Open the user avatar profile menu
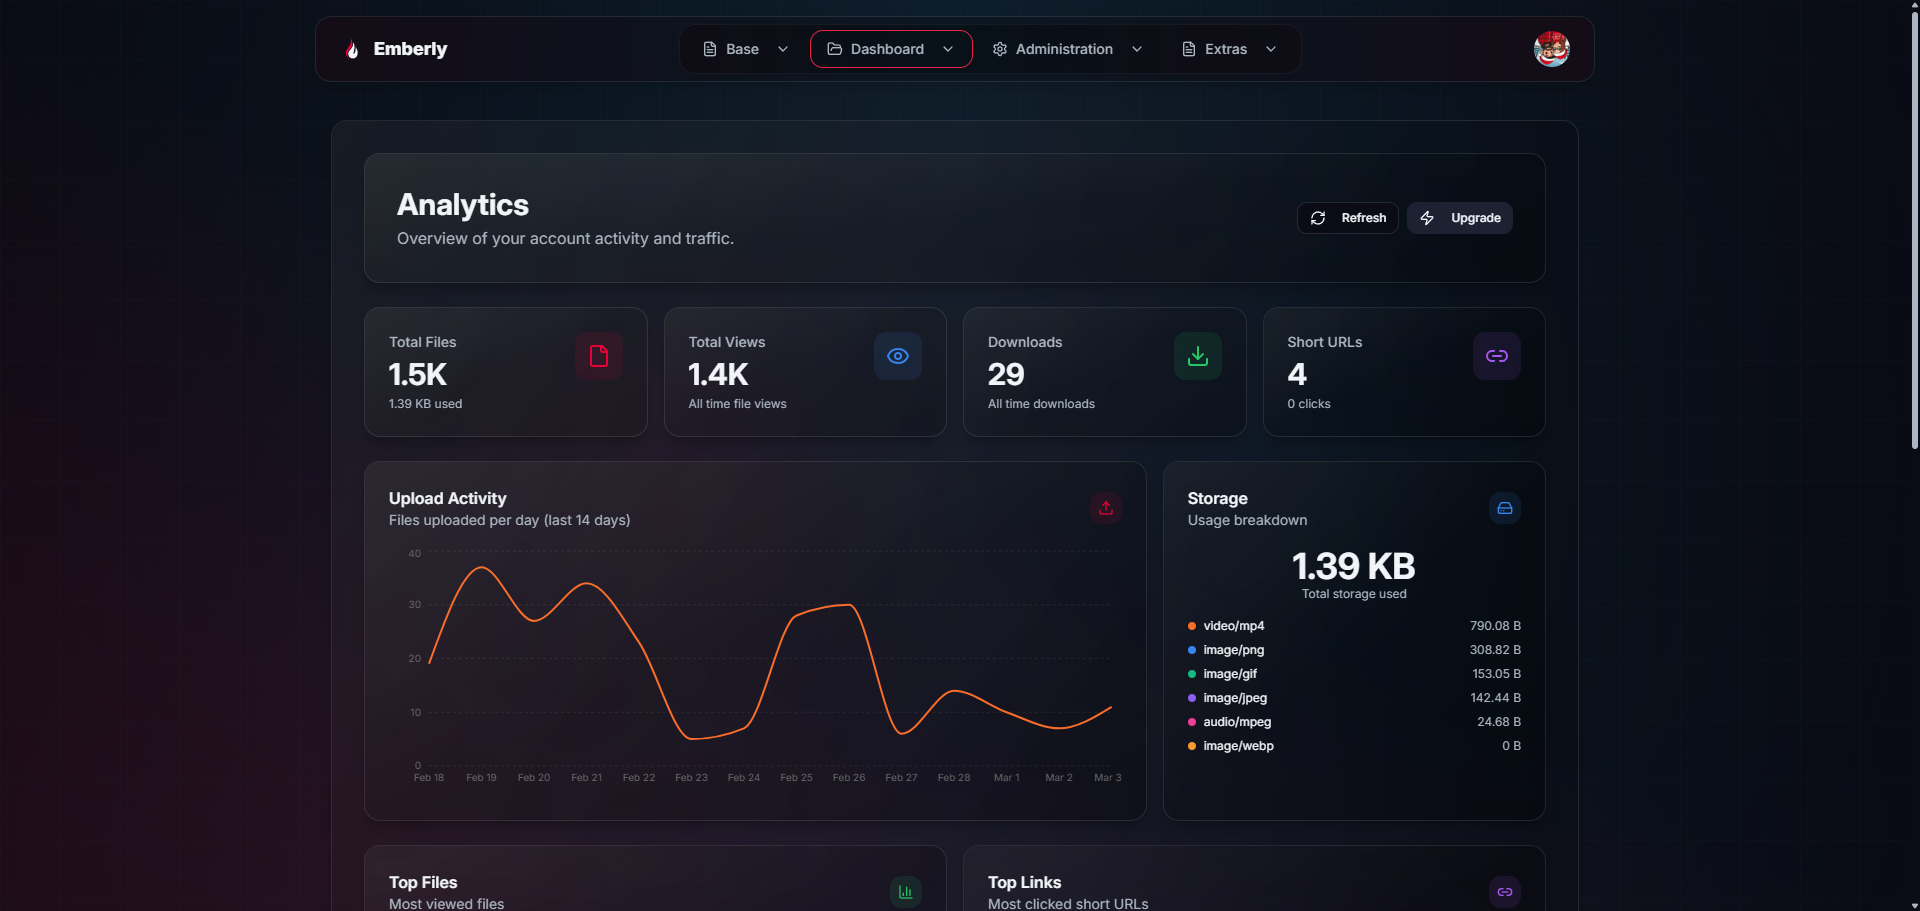 (1552, 49)
